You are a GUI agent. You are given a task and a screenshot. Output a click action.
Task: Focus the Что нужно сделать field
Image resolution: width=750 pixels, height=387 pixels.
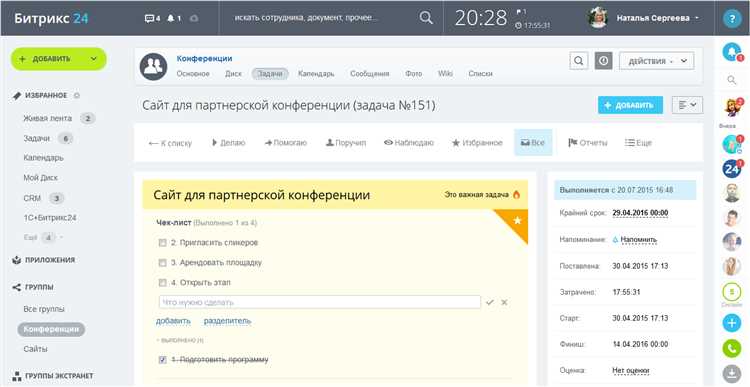pyautogui.click(x=320, y=302)
